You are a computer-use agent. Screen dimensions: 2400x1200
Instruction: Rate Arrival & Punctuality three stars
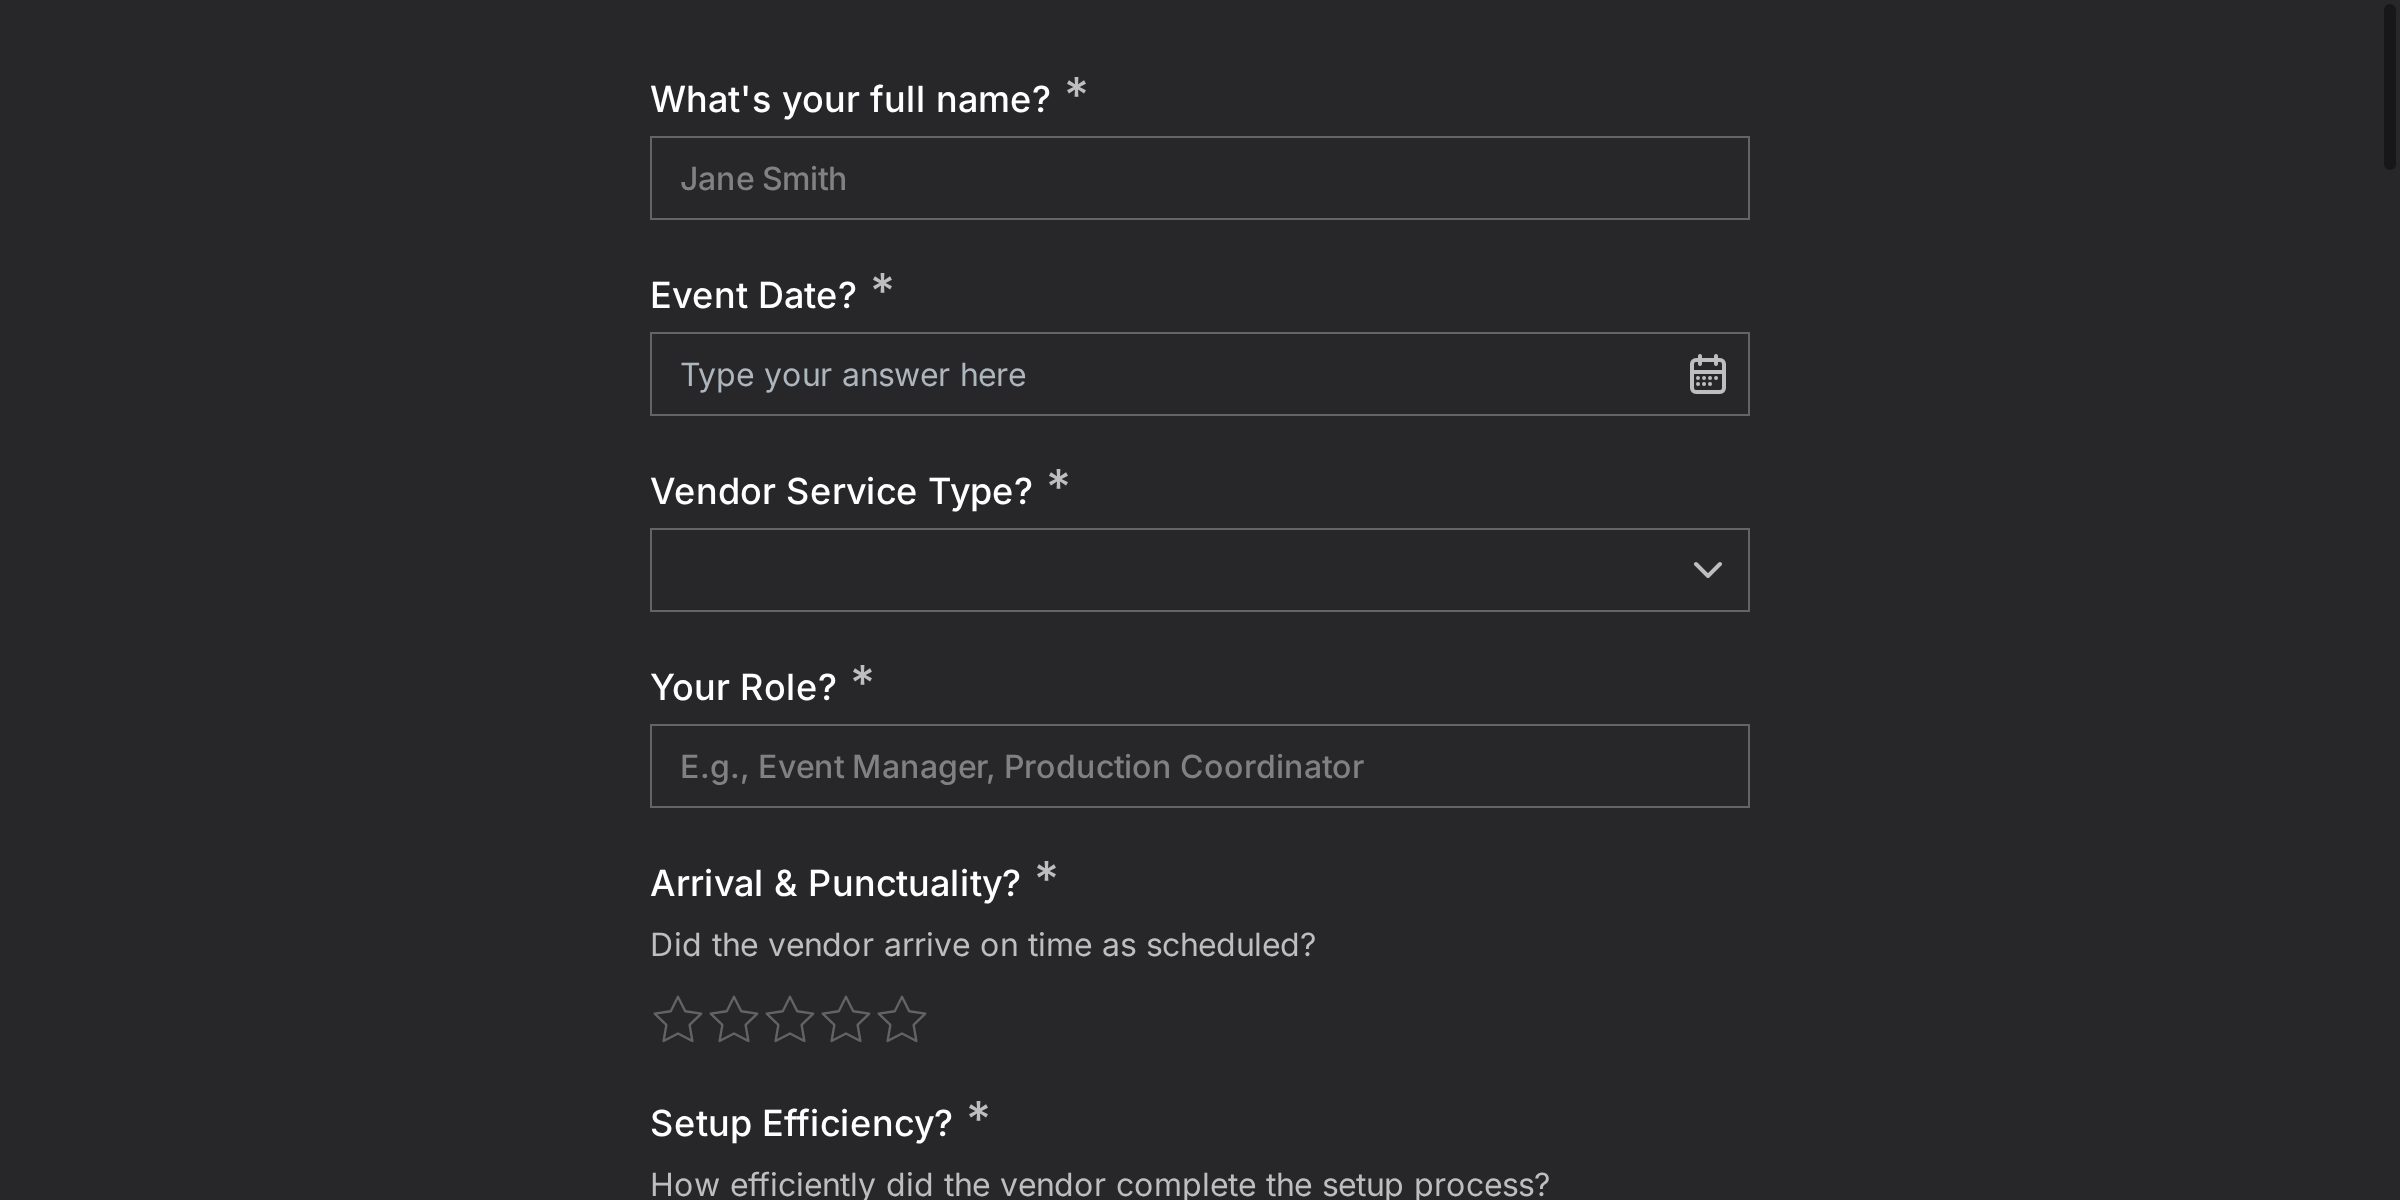click(x=791, y=1021)
